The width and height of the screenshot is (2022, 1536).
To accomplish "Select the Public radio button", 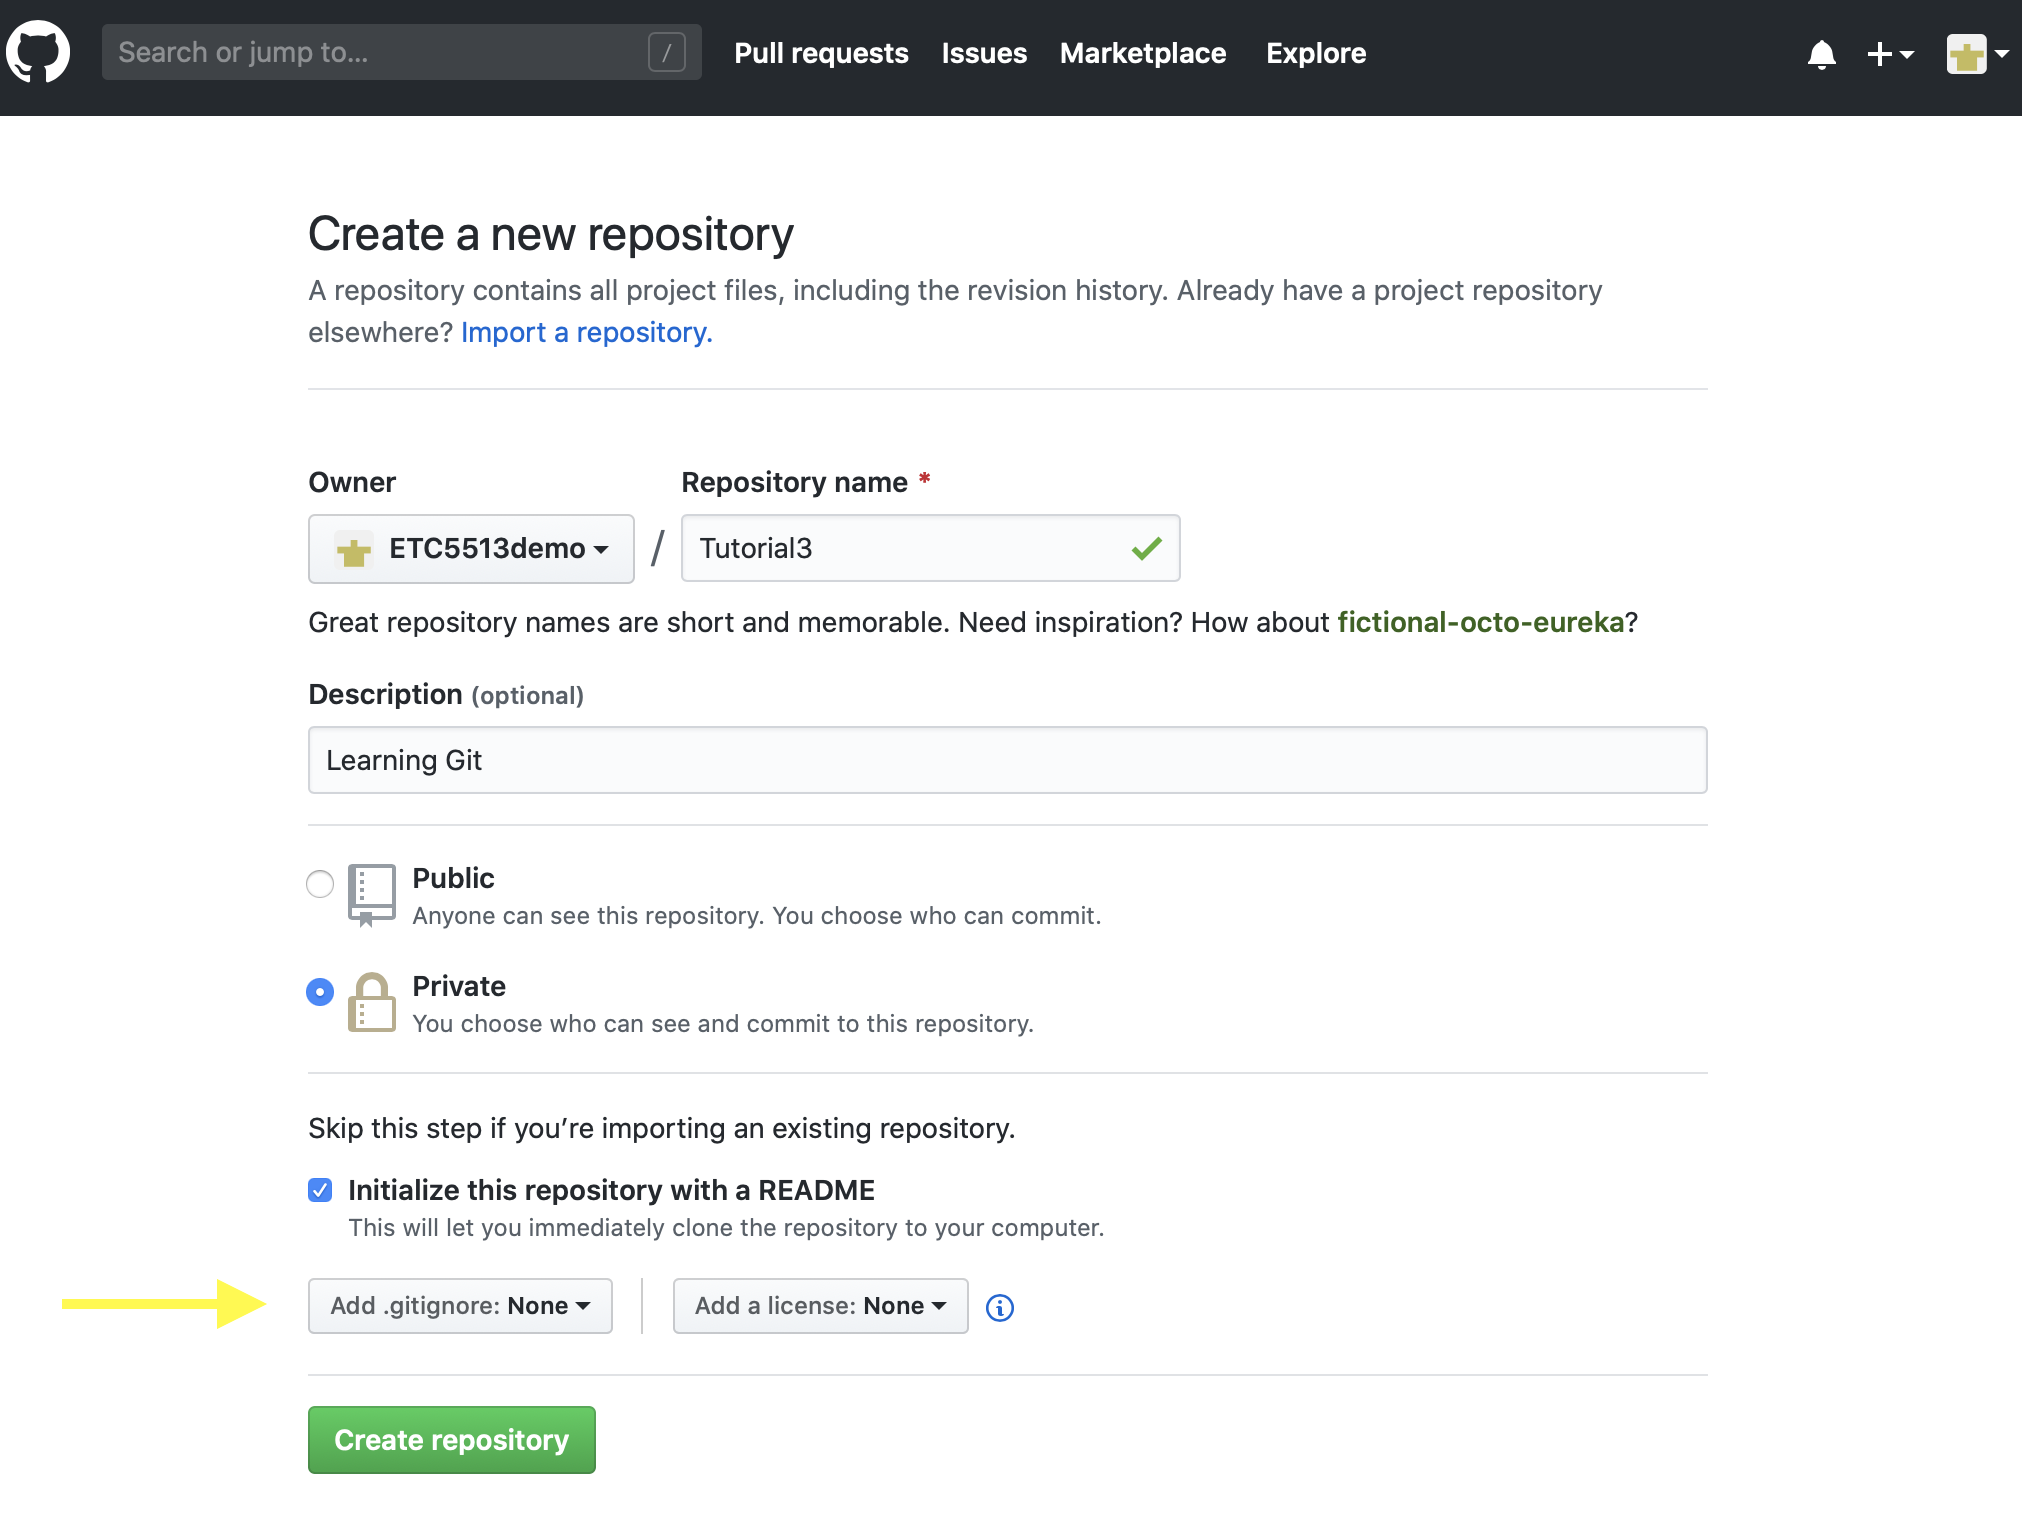I will point(320,884).
